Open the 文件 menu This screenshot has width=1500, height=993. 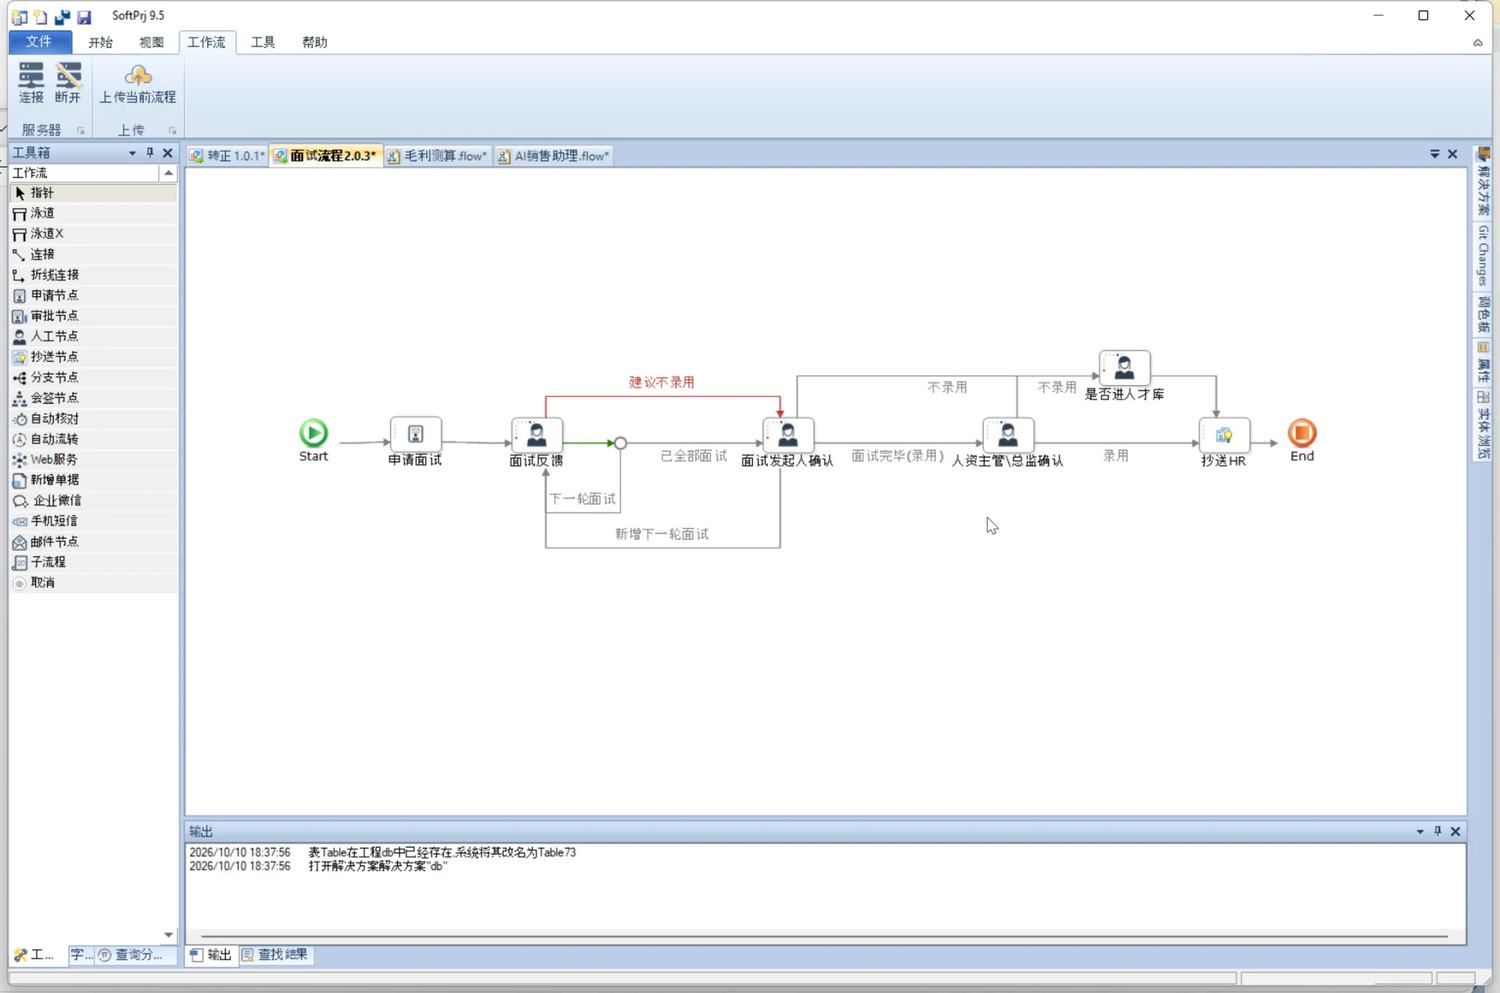pos(39,41)
